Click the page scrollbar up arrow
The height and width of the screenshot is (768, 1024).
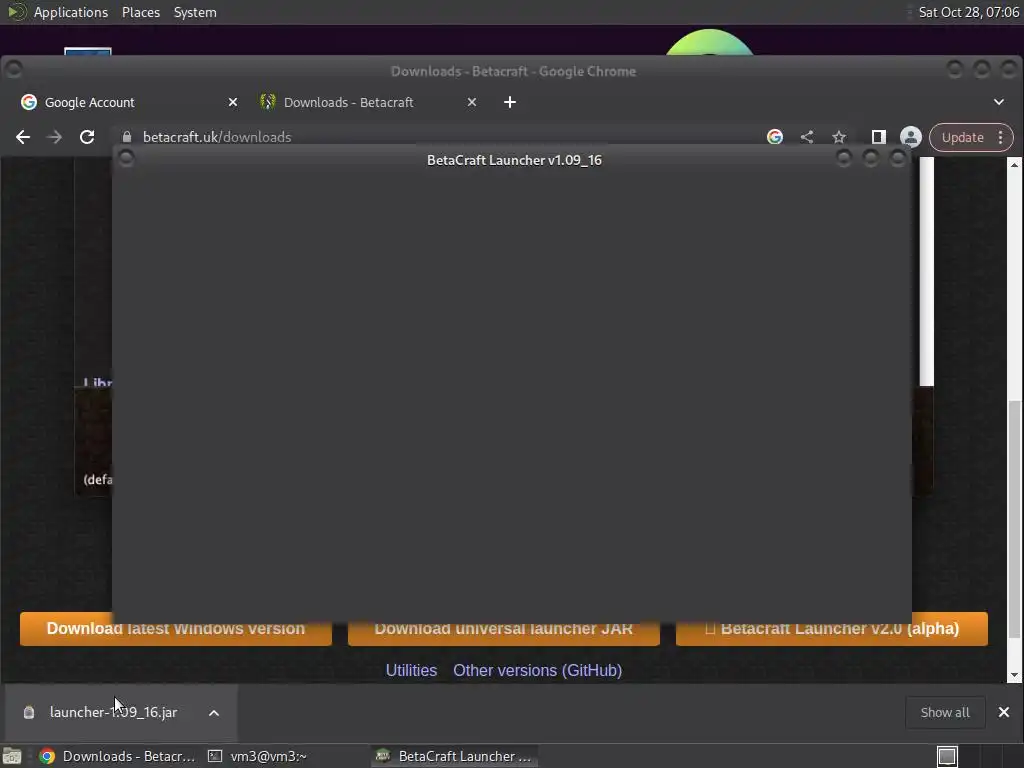click(x=1014, y=165)
